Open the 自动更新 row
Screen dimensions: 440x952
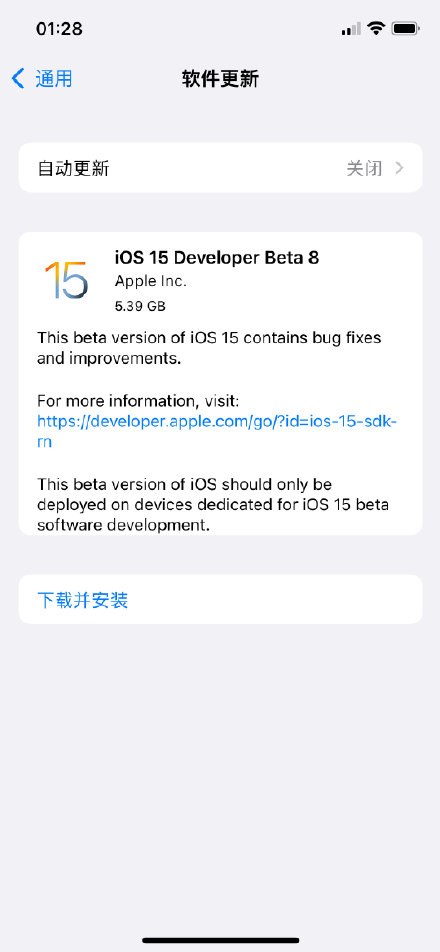click(x=220, y=168)
